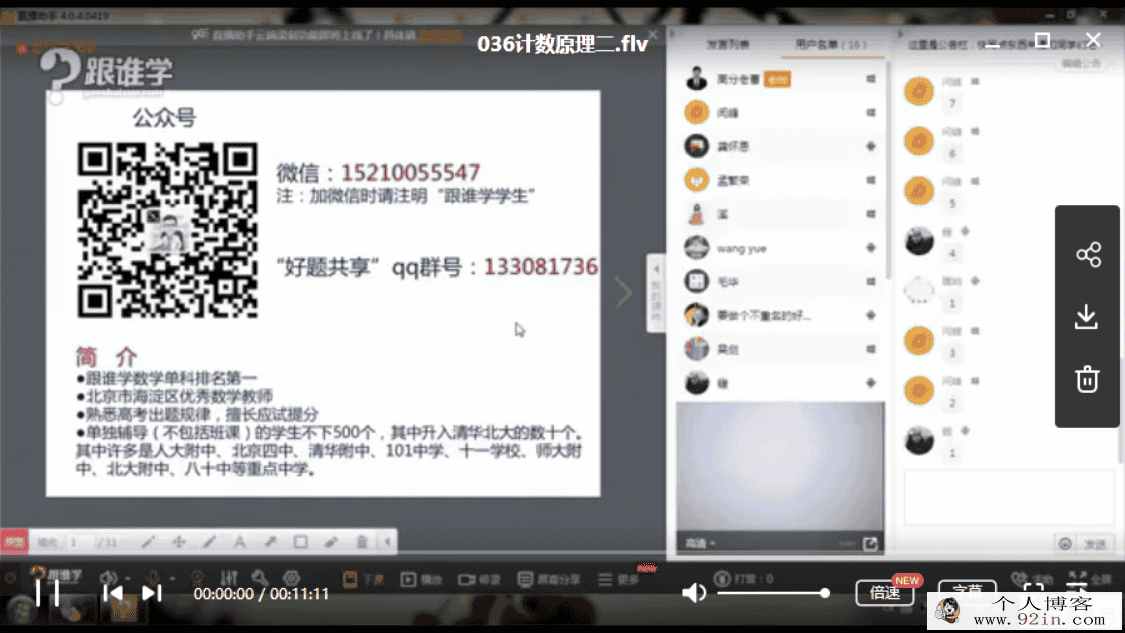Open the hexagon settings icon
Screen dimensions: 1125x633
pyautogui.click(x=291, y=578)
